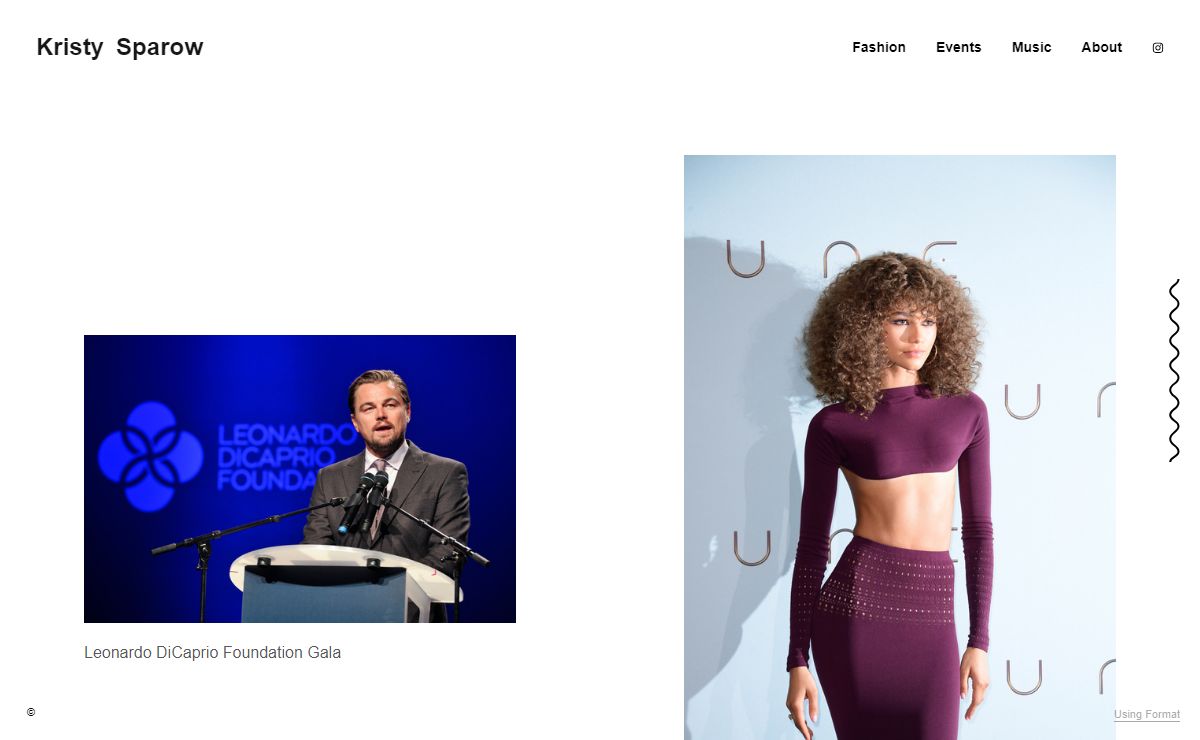Select Music in the navigation
This screenshot has width=1200, height=740.
coord(1031,47)
